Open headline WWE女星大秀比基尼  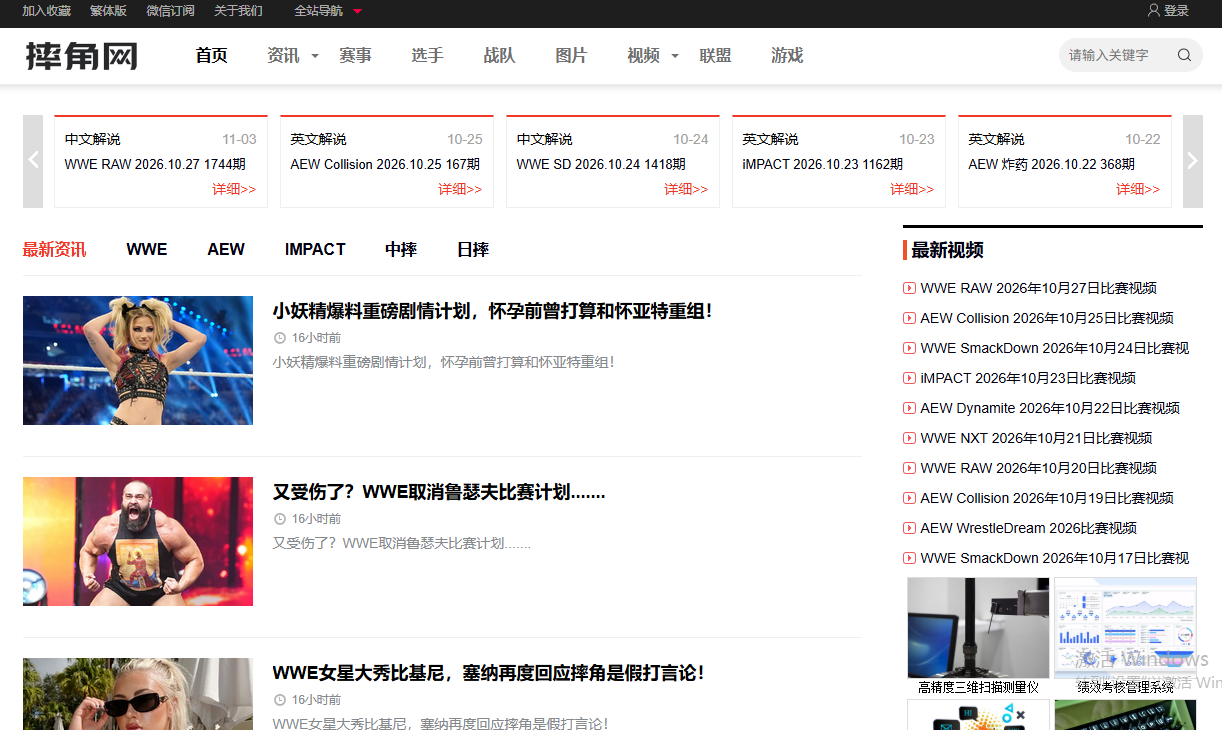click(x=488, y=673)
